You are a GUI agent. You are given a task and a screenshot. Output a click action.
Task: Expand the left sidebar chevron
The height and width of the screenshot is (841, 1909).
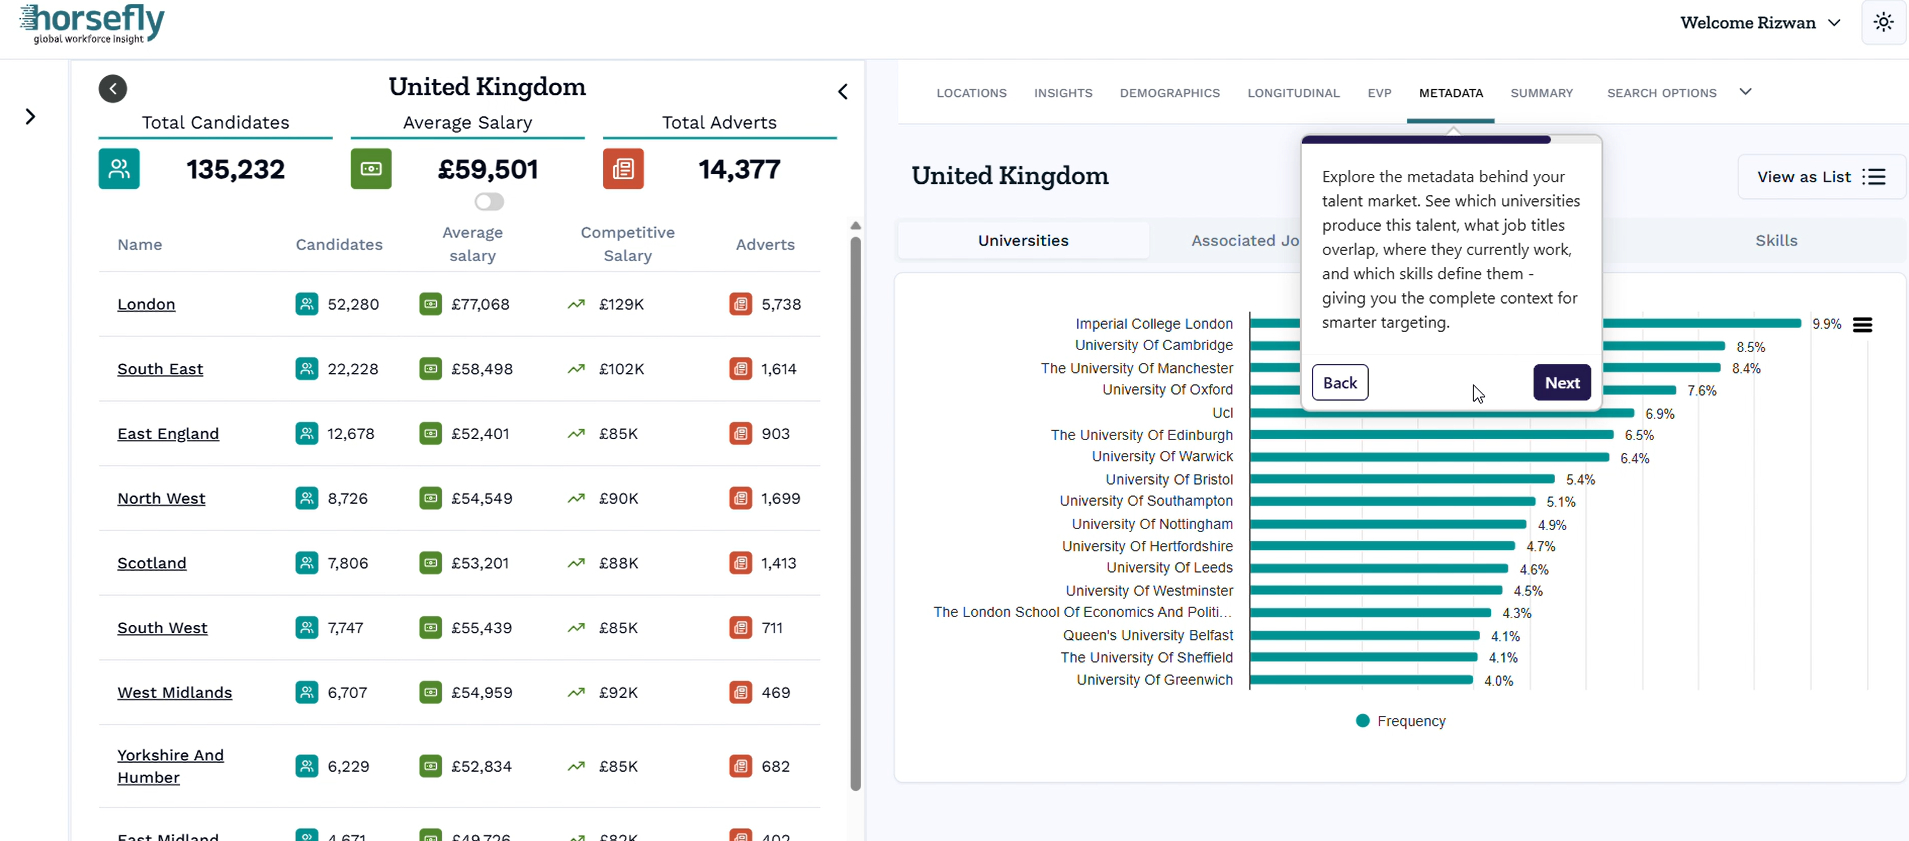[x=31, y=117]
